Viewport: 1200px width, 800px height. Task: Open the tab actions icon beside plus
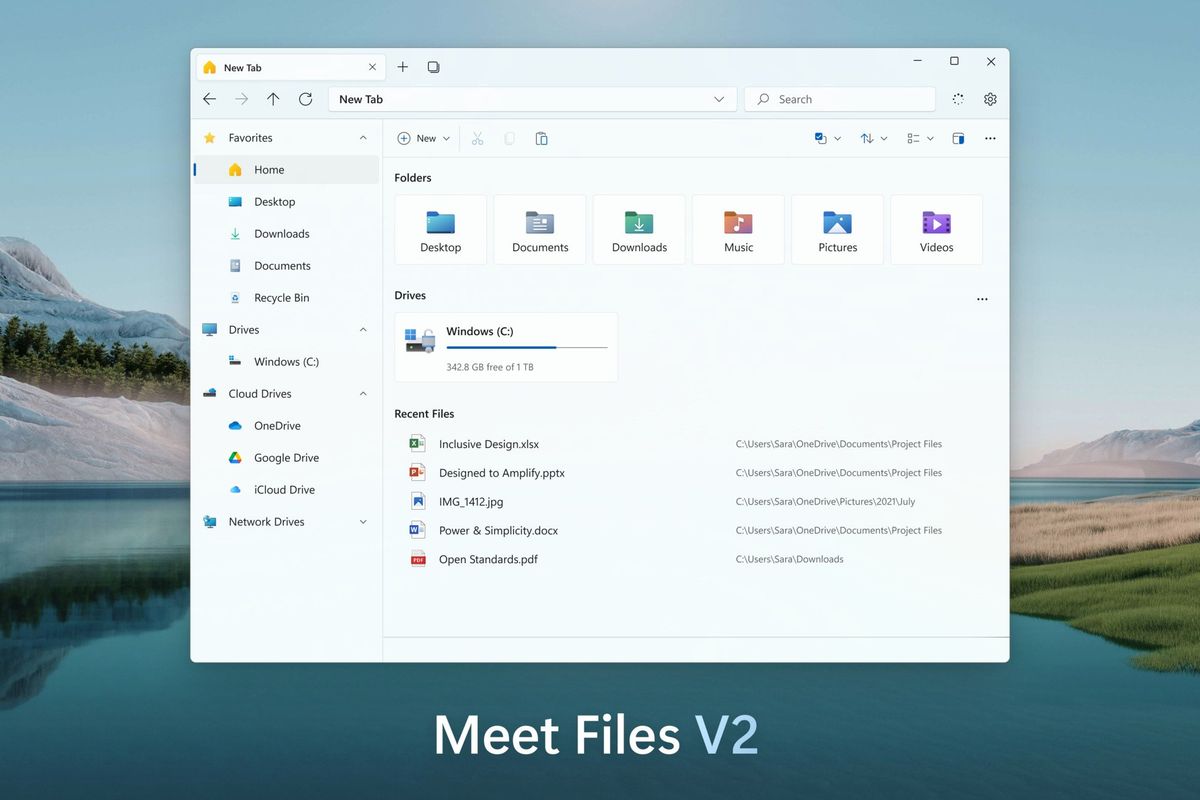(433, 67)
